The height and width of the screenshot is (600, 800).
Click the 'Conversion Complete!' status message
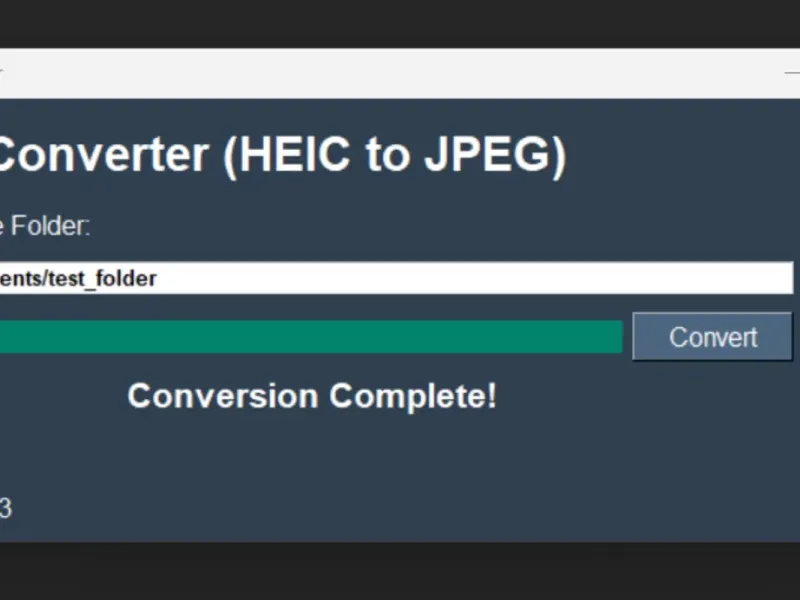point(312,396)
